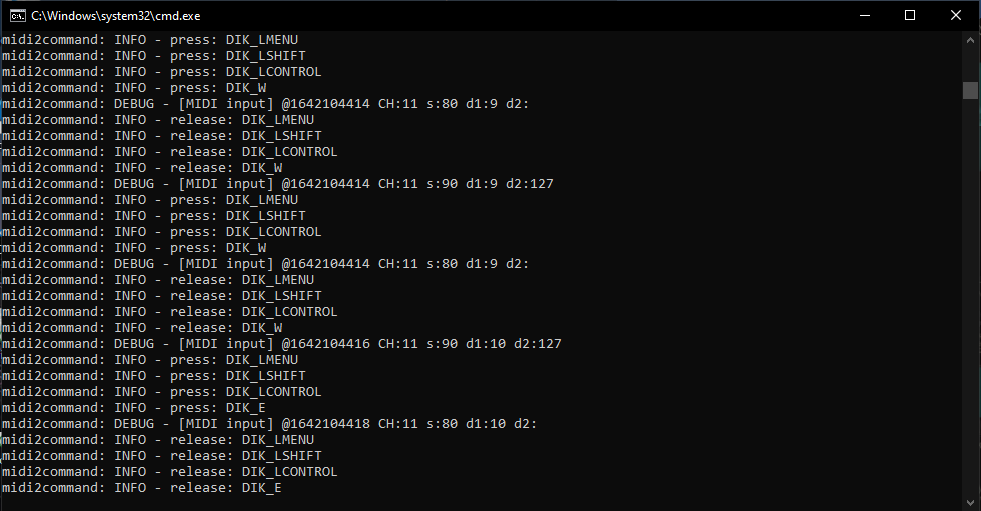The height and width of the screenshot is (511, 981).
Task: Click the cmd.exe icon in title bar
Action: 17,15
